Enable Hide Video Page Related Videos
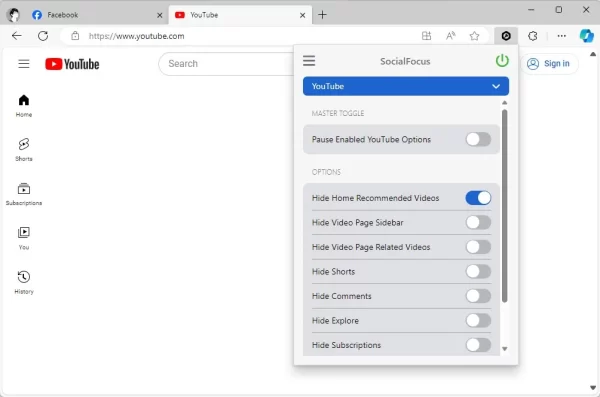The width and height of the screenshot is (600, 397). click(478, 247)
